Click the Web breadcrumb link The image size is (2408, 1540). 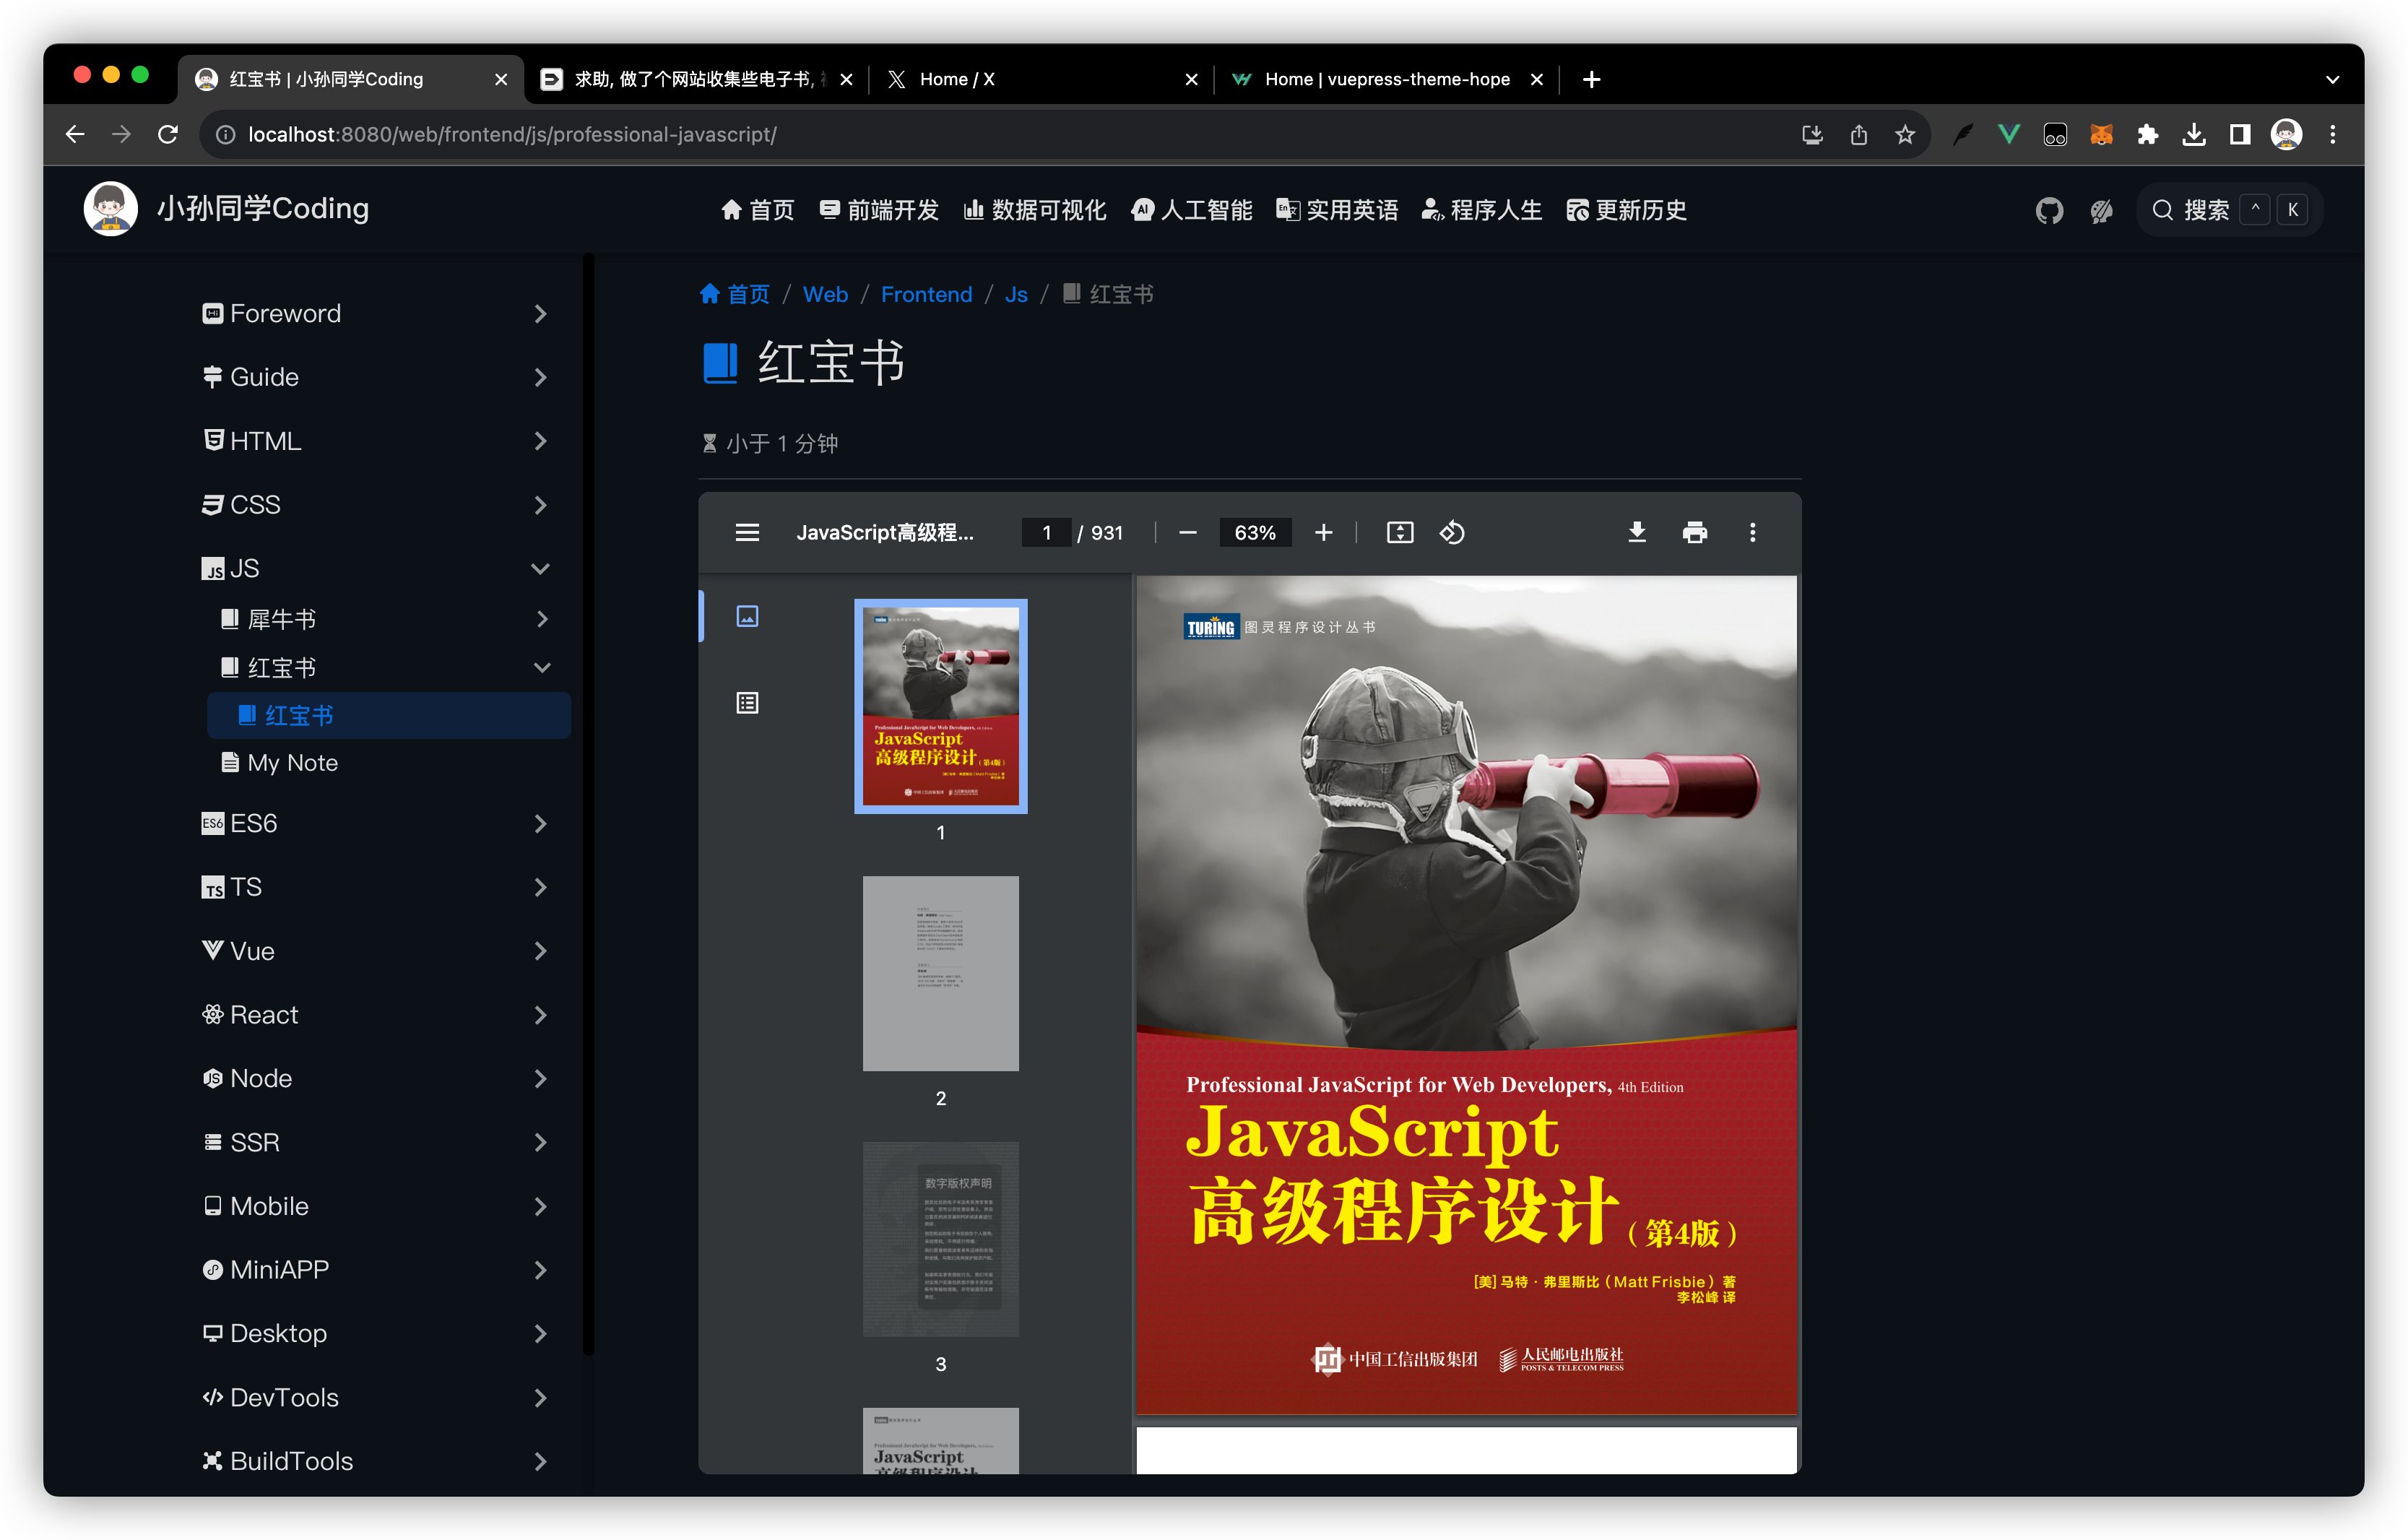coord(825,294)
